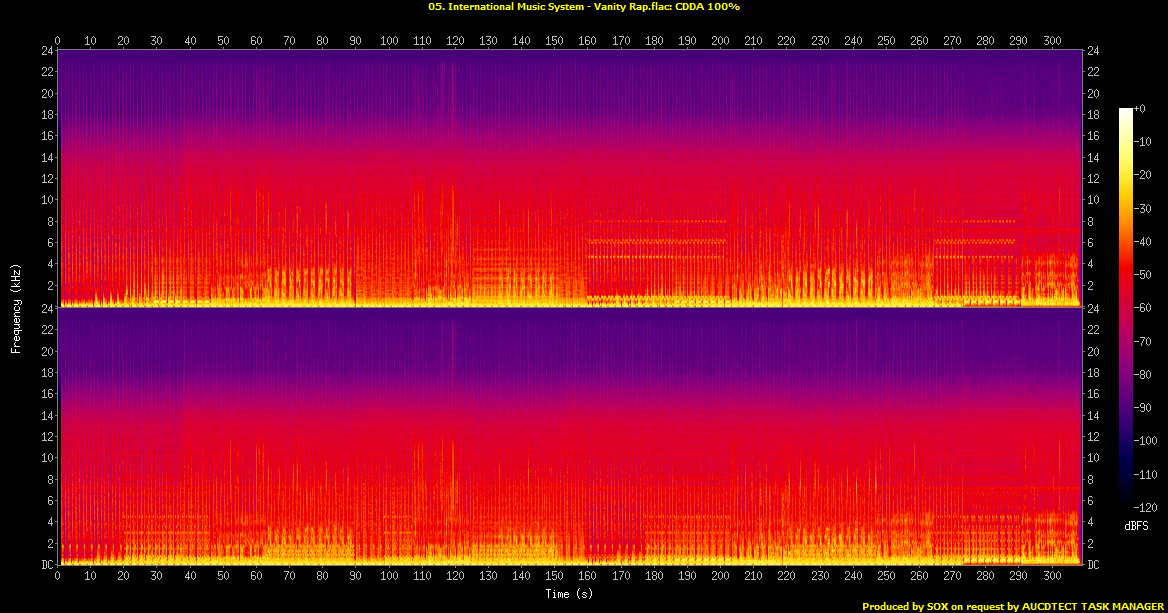Click the "Frequency (kHz)" vertical axis label
The height and width of the screenshot is (613, 1168).
[16, 307]
